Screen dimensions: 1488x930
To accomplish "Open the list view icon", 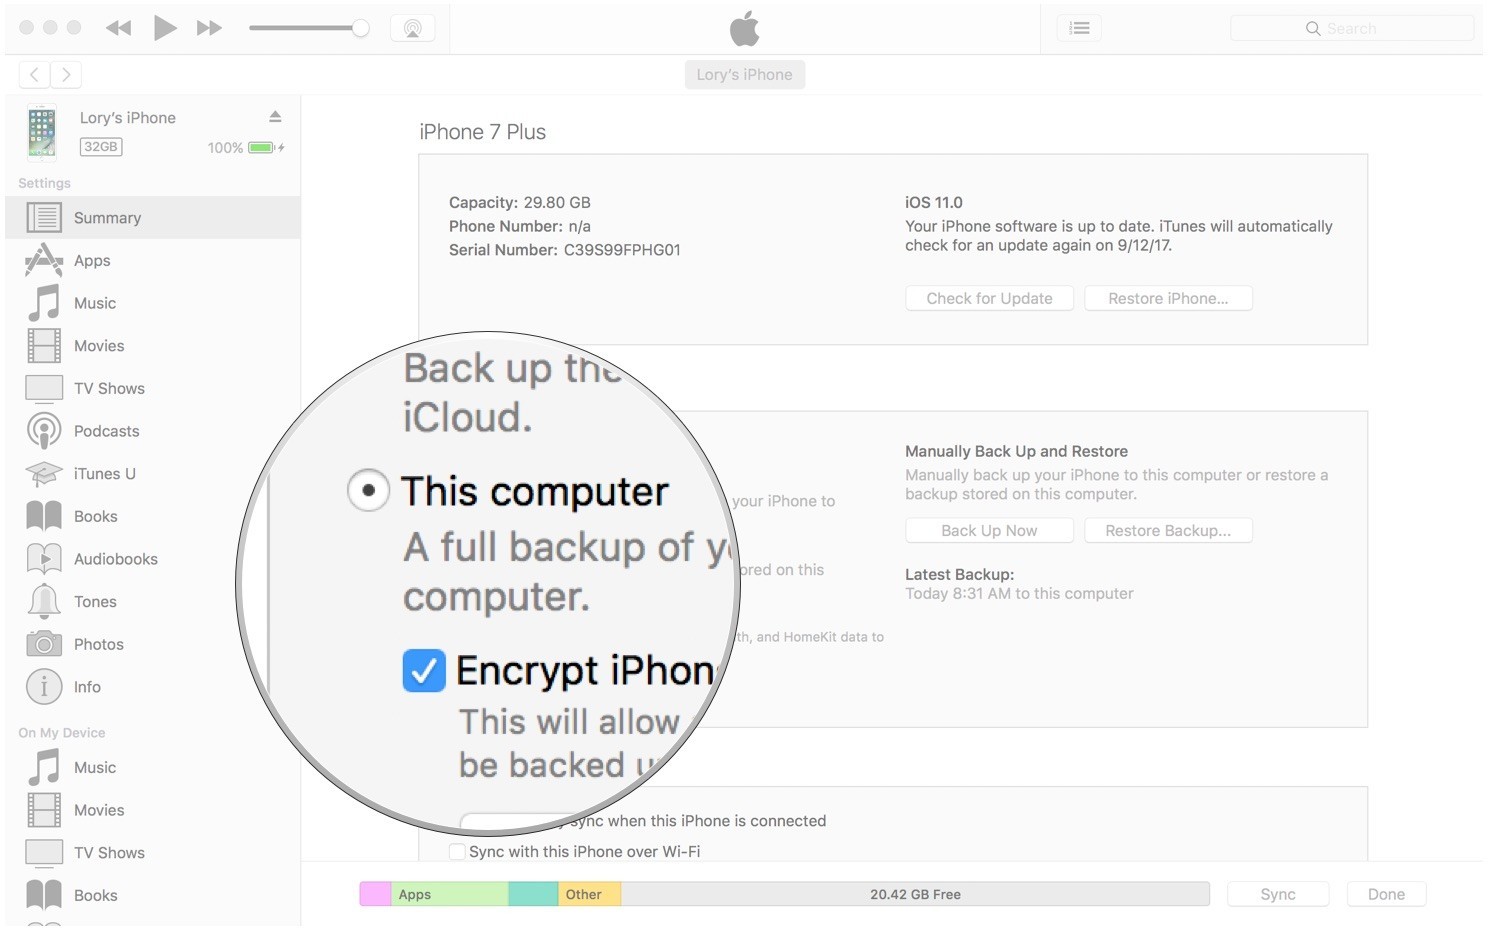I will click(x=1079, y=28).
